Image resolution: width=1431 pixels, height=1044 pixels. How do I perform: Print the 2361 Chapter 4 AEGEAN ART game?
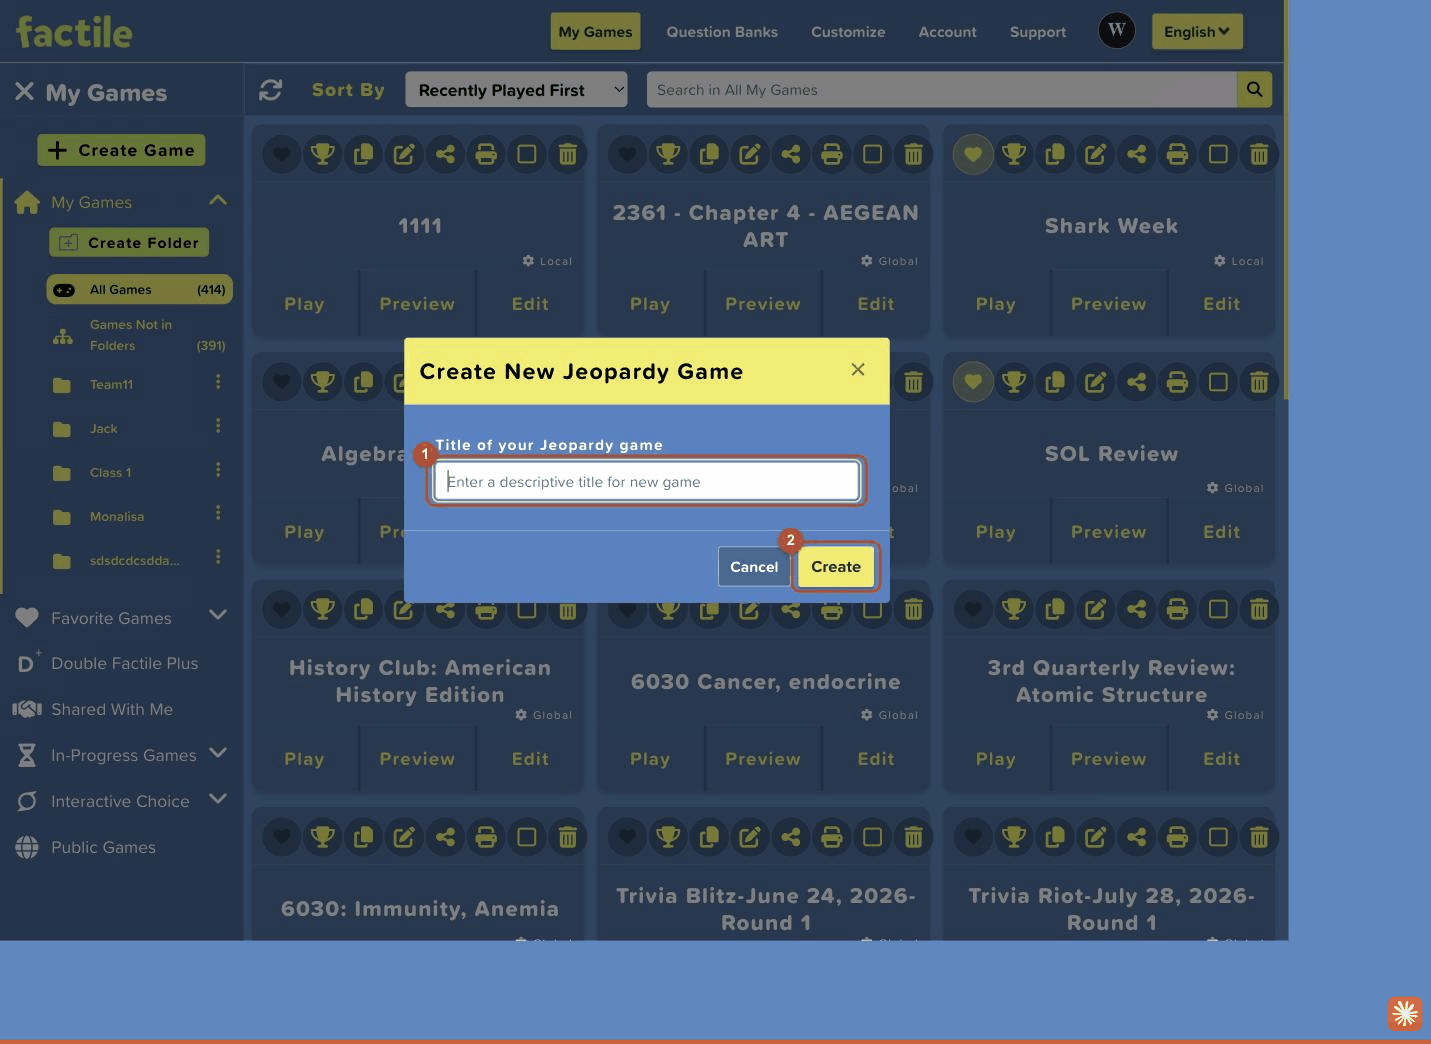[x=832, y=154]
